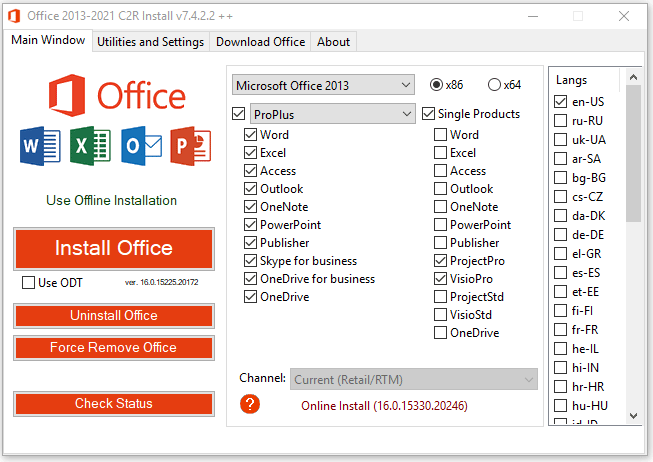
Task: Click the PowerPoint icon in the logo
Action: (190, 146)
